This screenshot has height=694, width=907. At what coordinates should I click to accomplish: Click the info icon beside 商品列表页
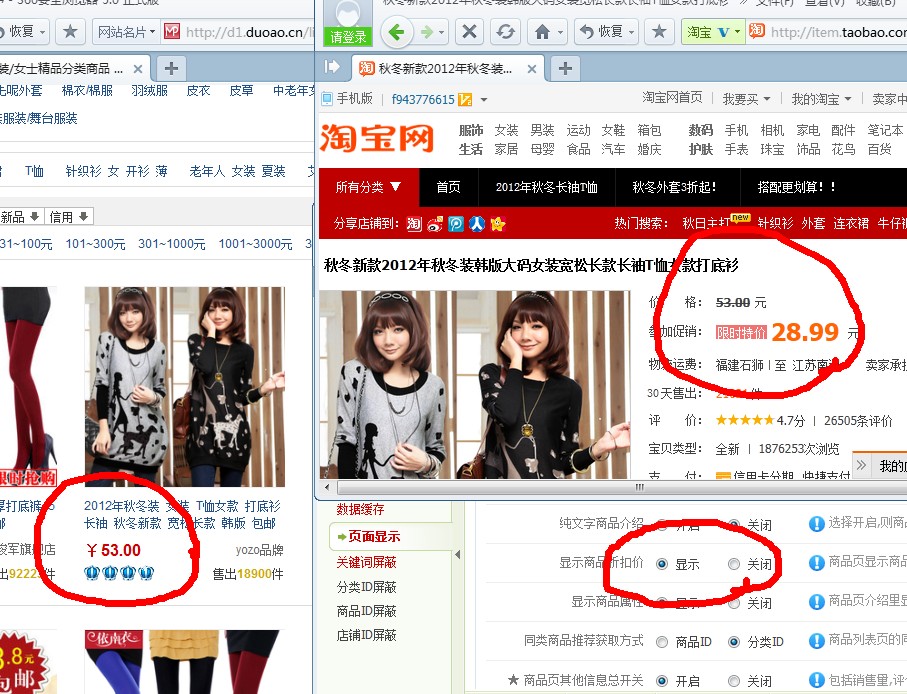coord(816,641)
